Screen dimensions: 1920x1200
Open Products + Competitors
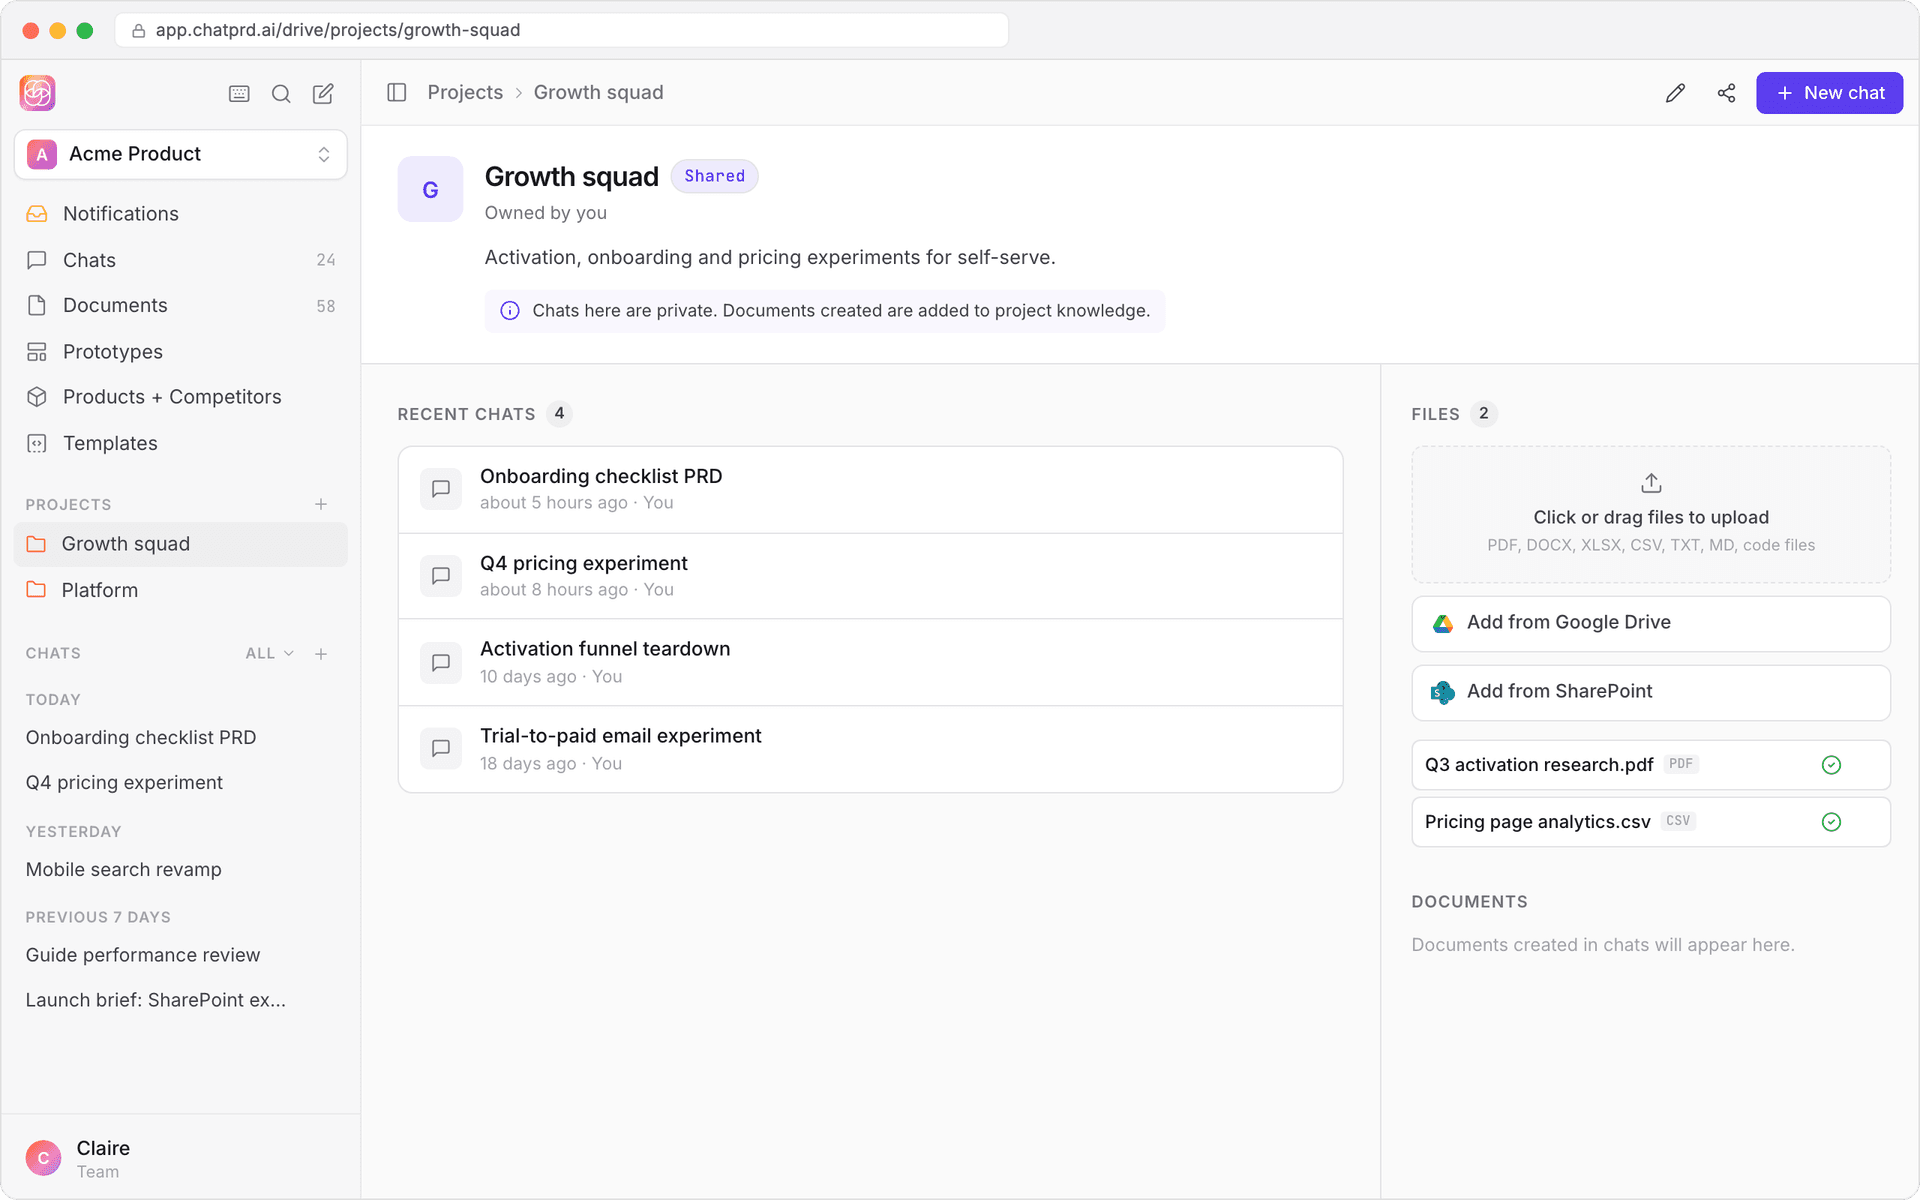pyautogui.click(x=181, y=397)
